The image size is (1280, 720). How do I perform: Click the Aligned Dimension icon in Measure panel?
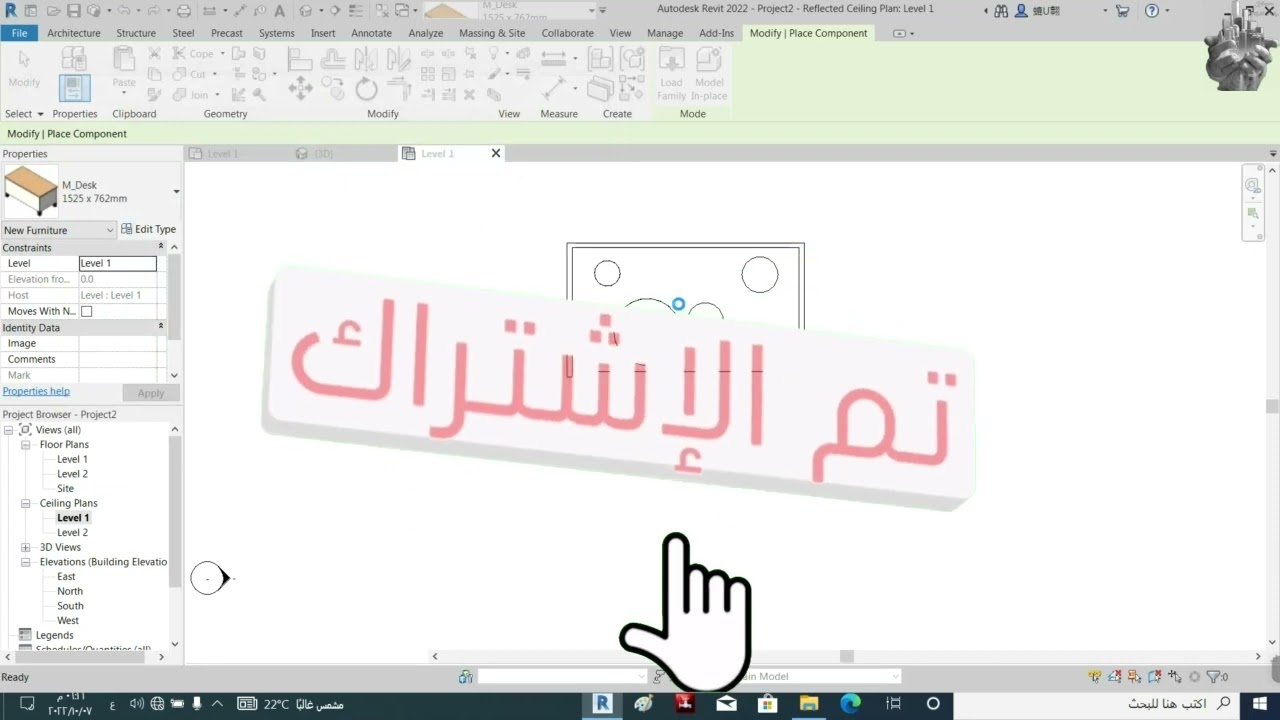point(552,90)
